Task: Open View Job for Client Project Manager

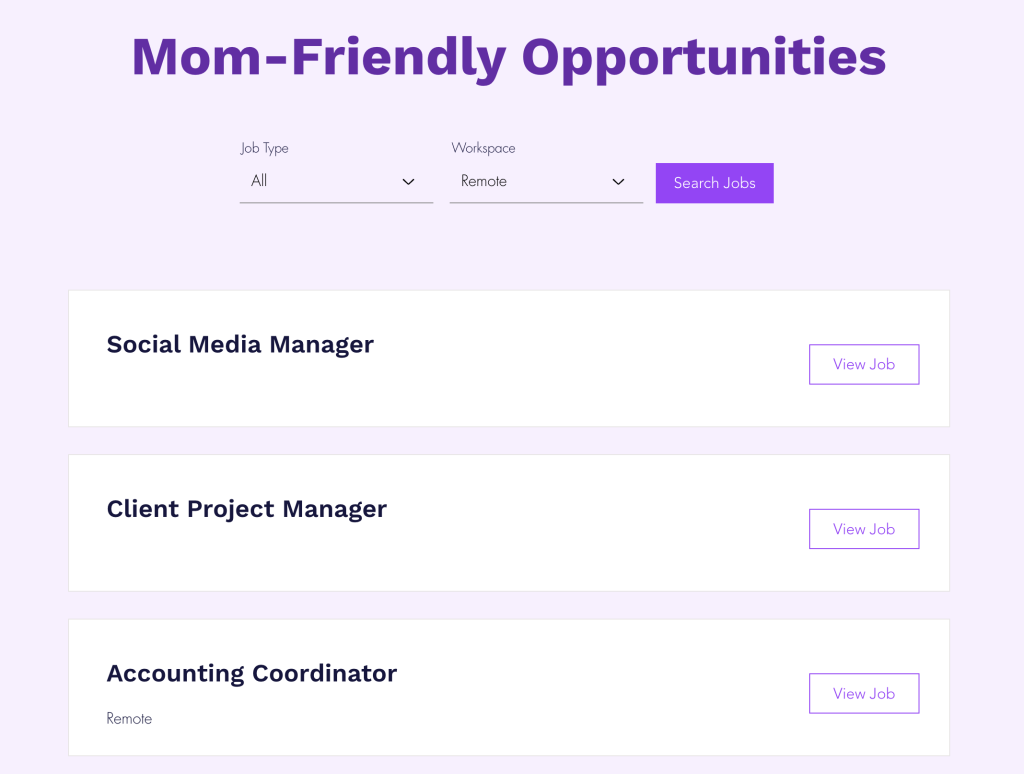Action: [x=863, y=529]
